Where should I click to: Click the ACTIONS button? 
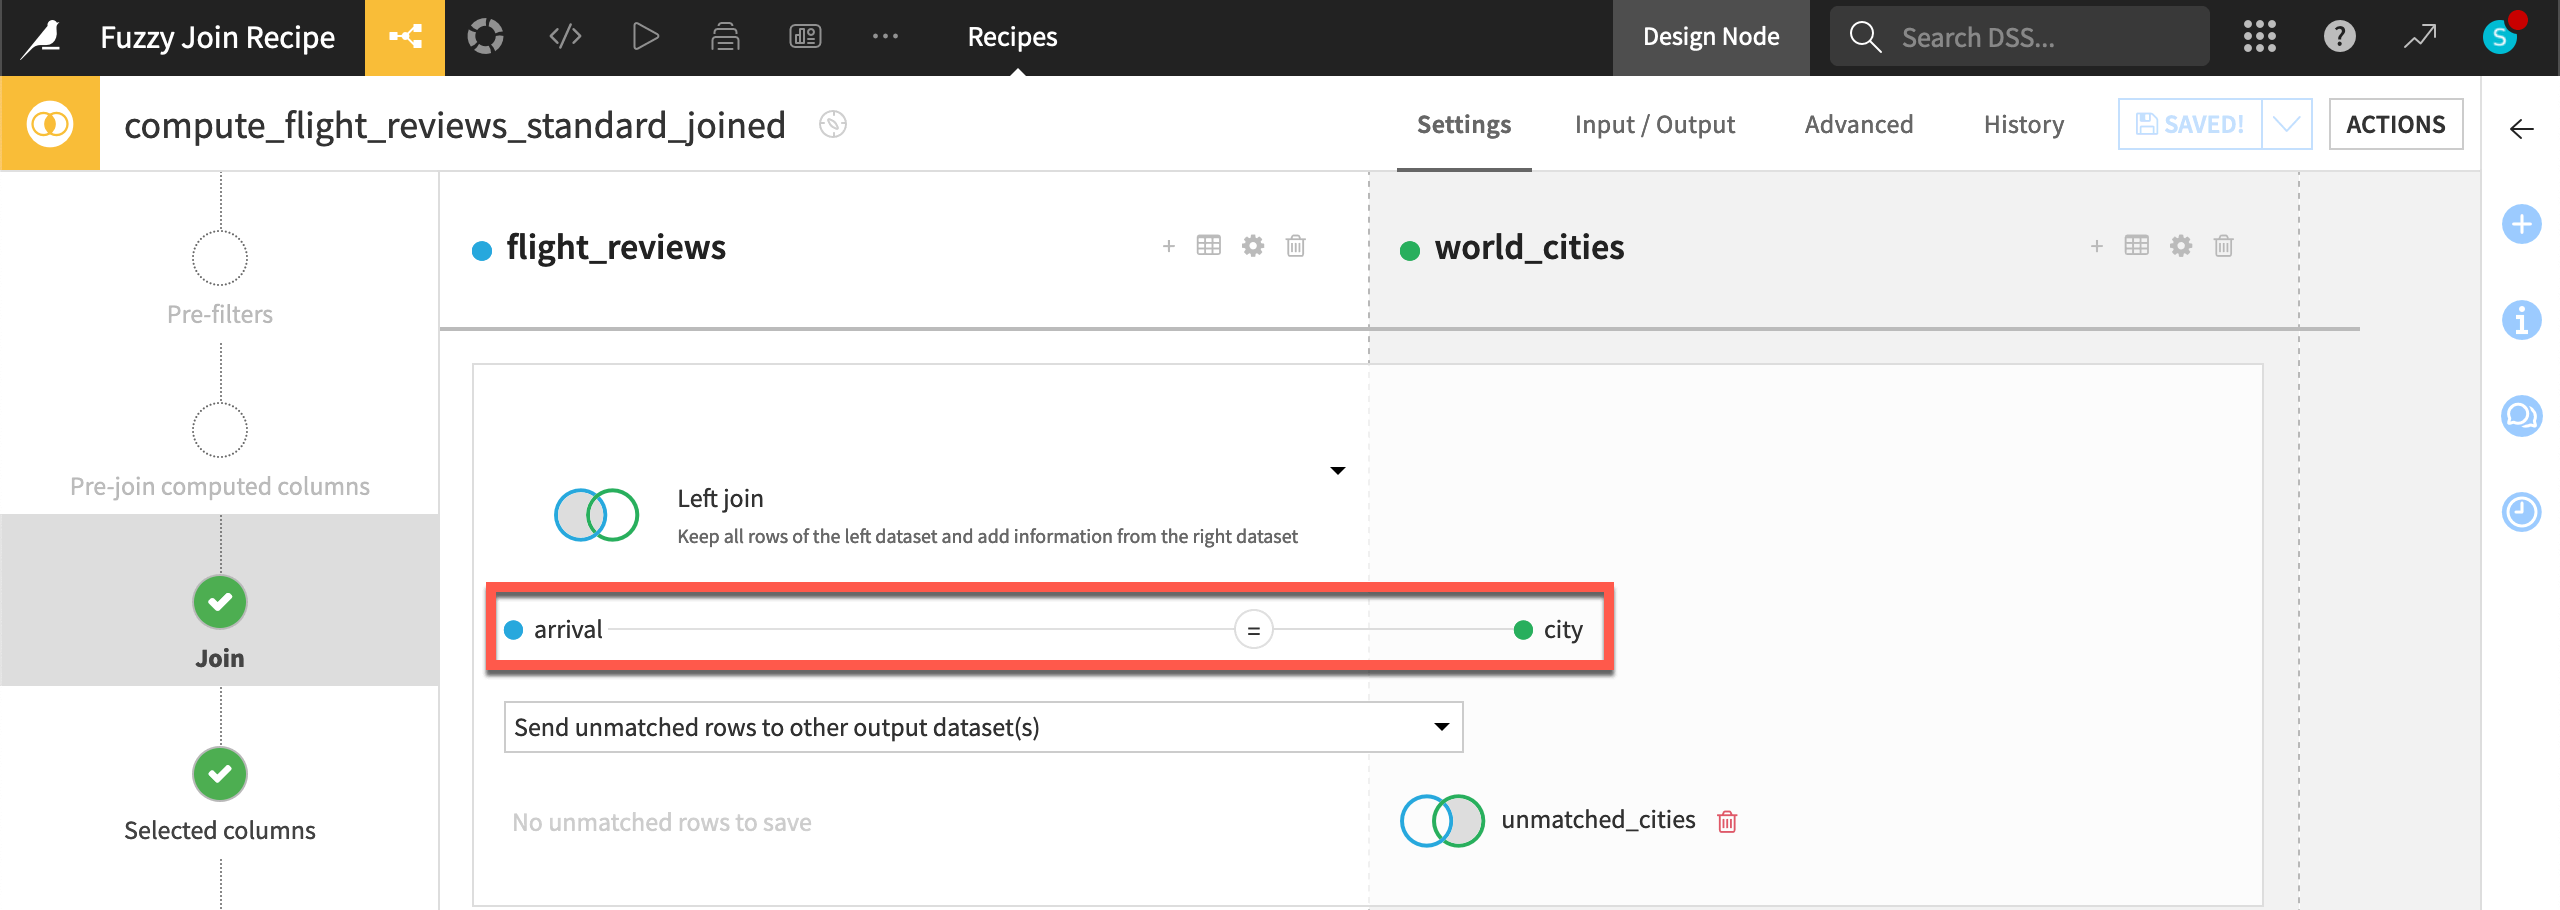pos(2396,124)
